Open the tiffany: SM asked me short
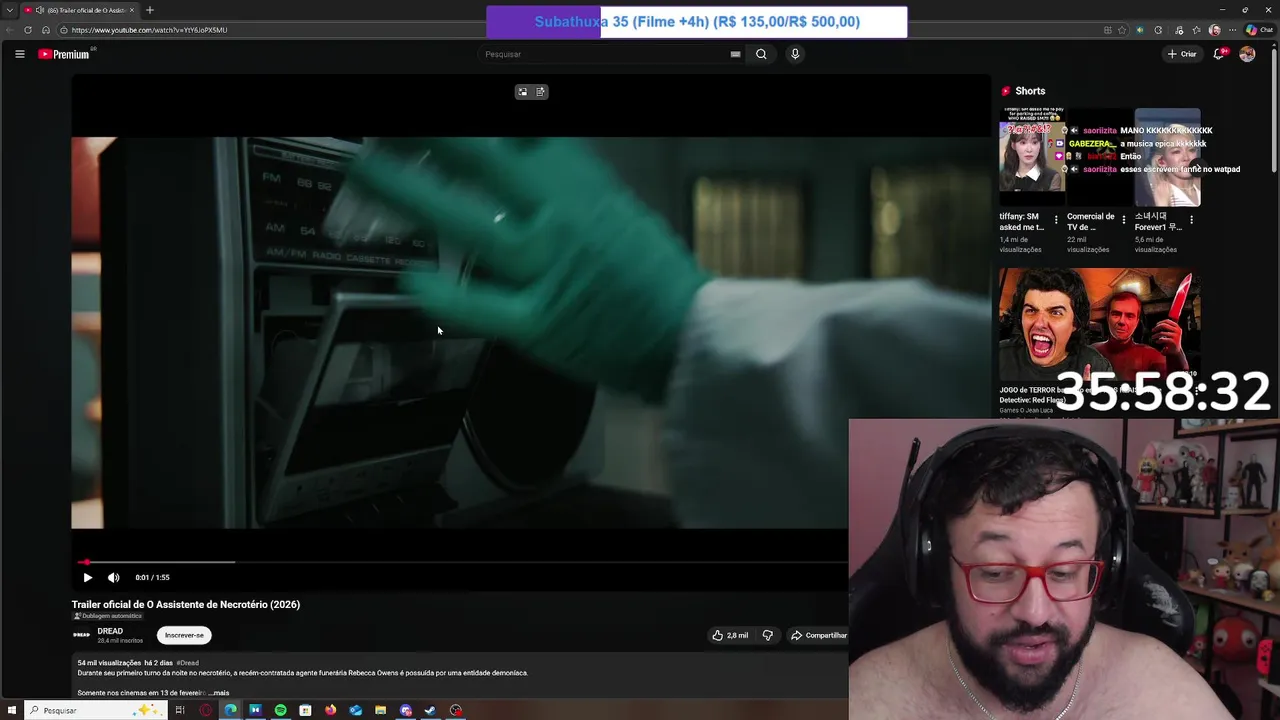 tap(1032, 157)
